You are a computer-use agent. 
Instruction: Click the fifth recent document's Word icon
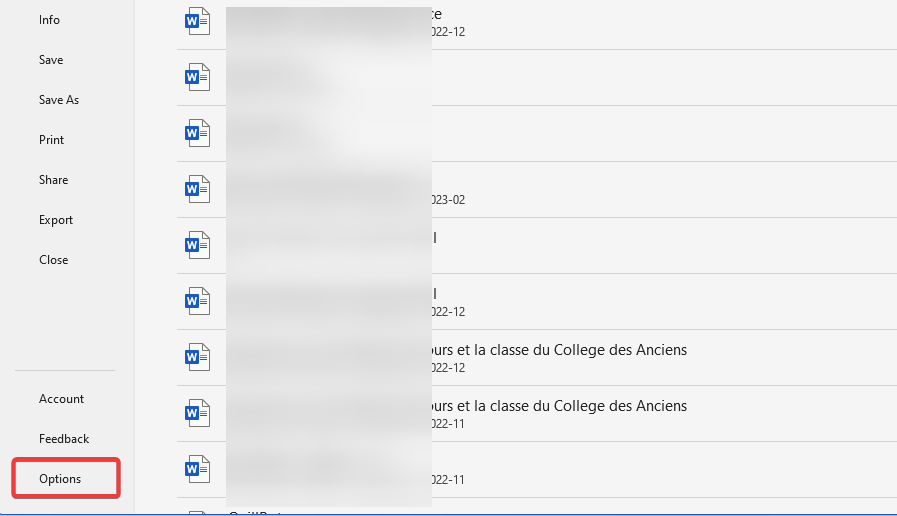click(197, 245)
